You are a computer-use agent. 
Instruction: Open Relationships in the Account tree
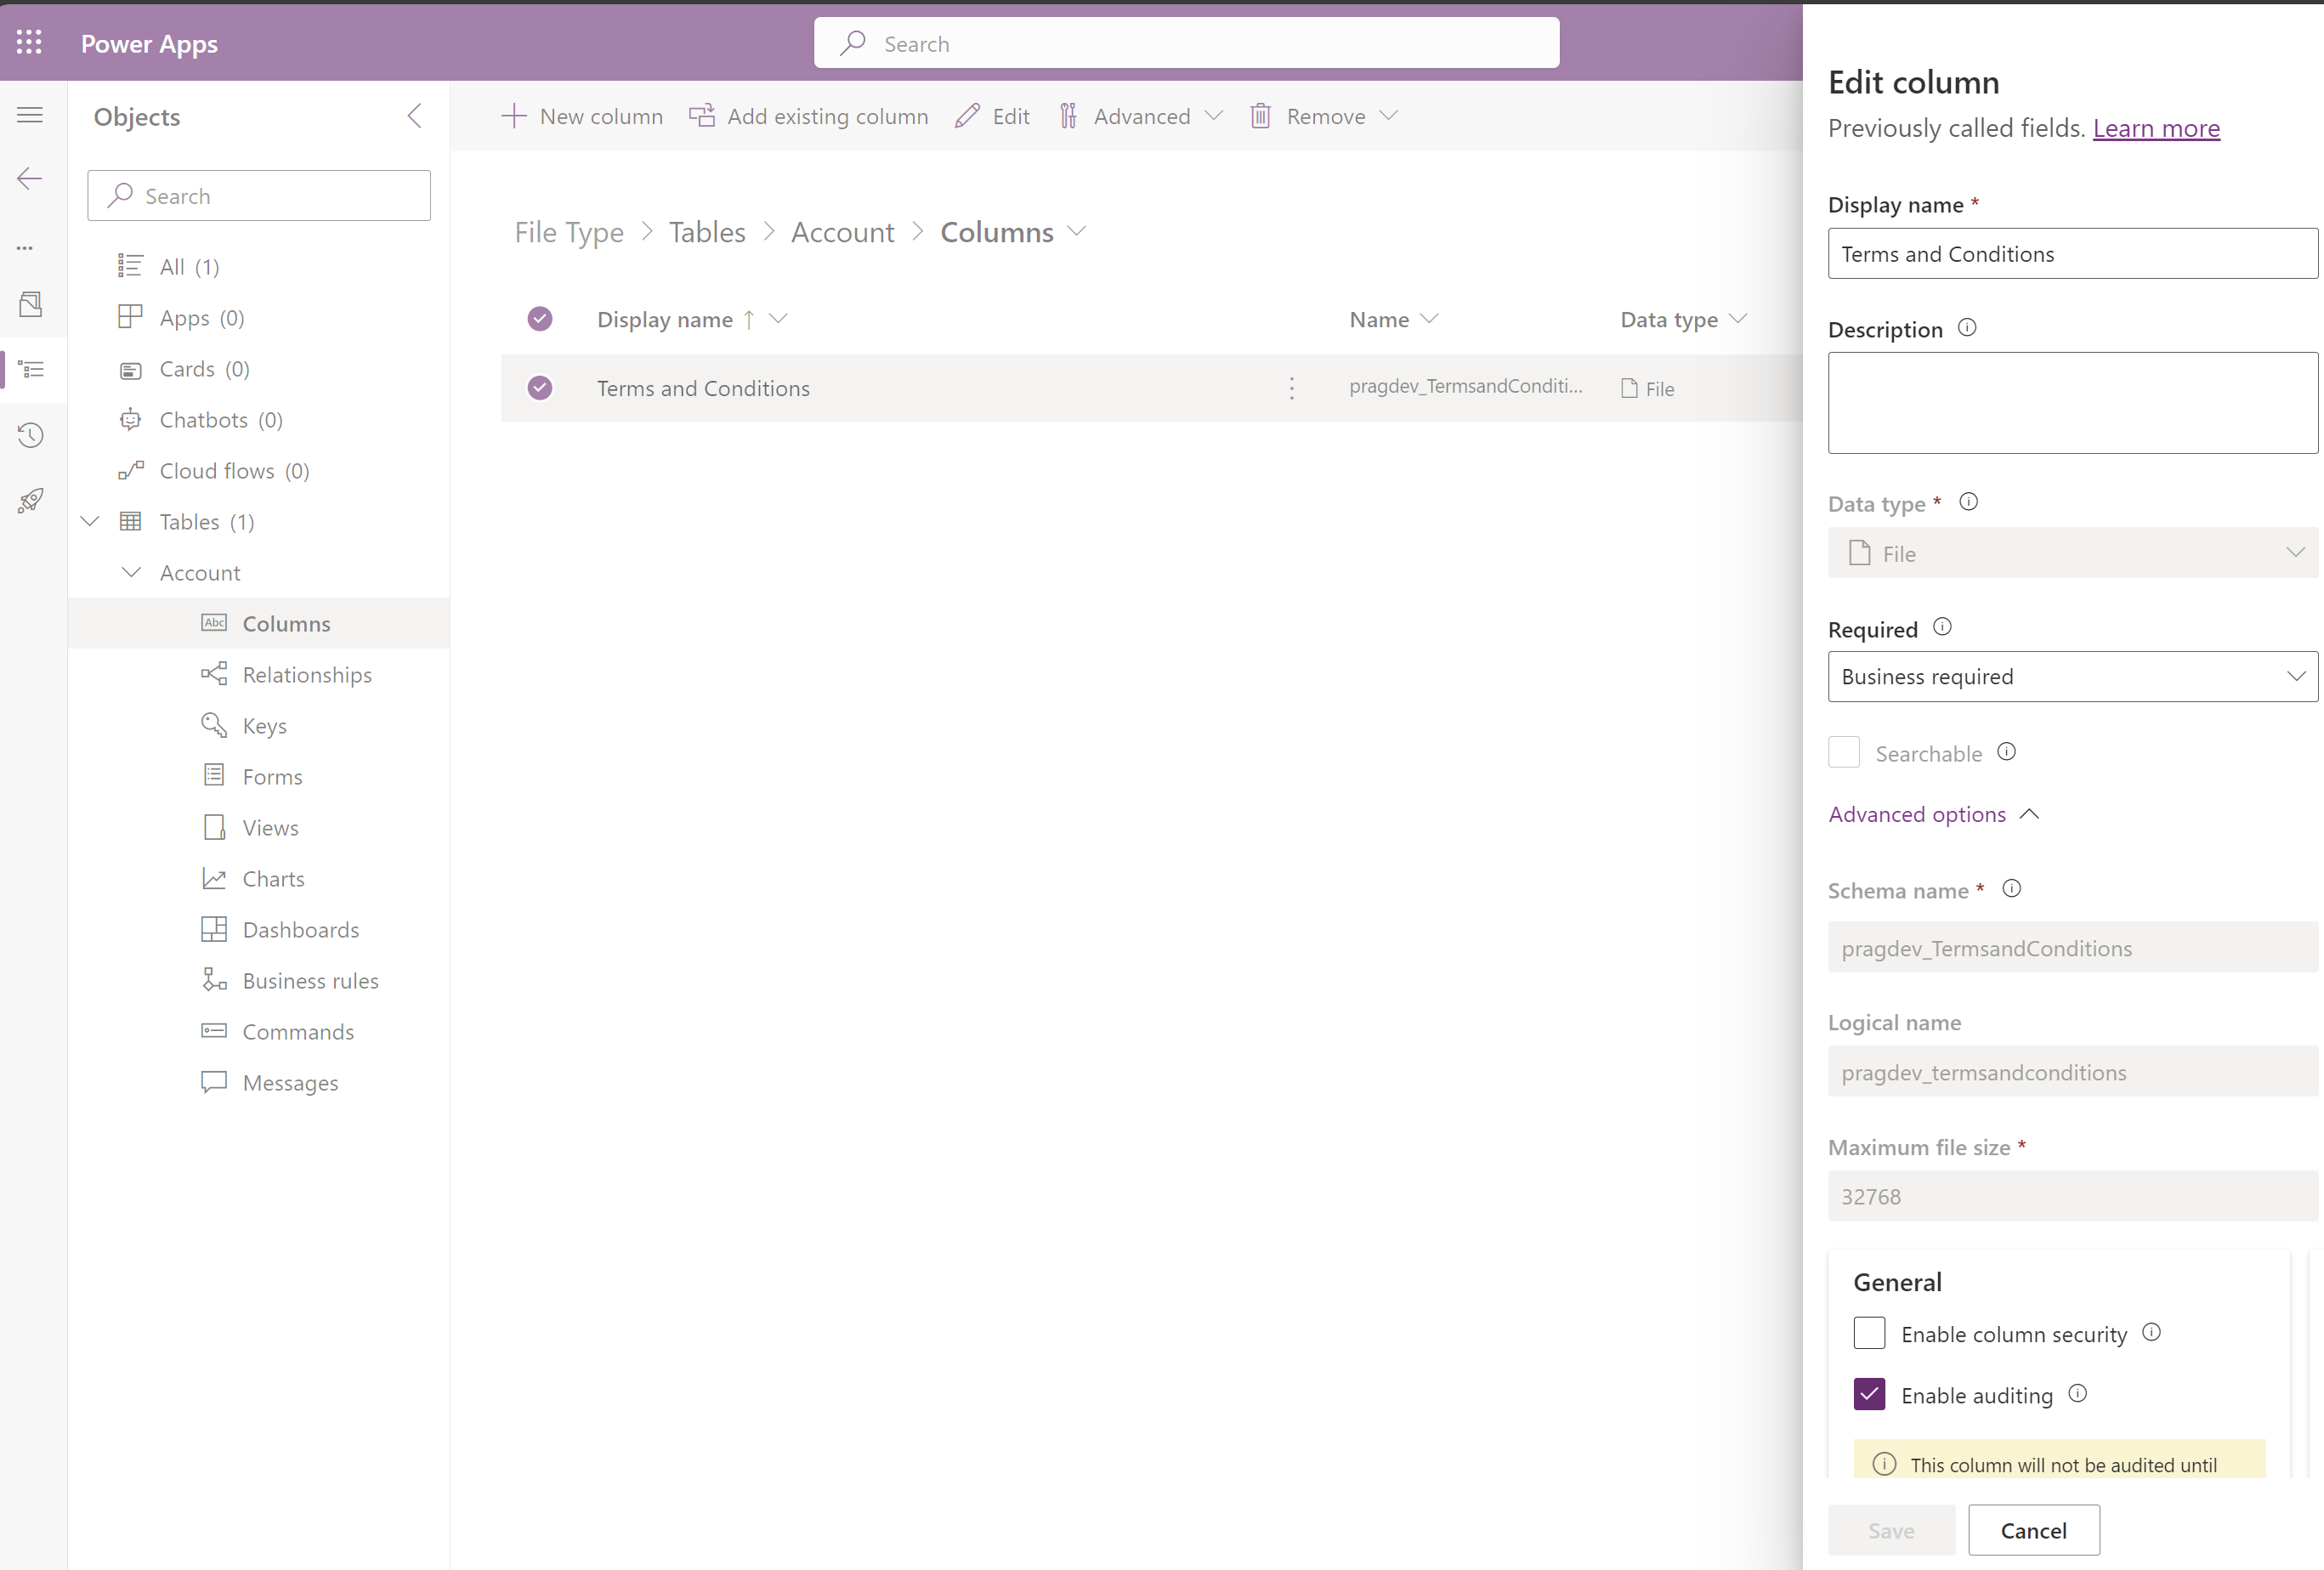[x=306, y=675]
